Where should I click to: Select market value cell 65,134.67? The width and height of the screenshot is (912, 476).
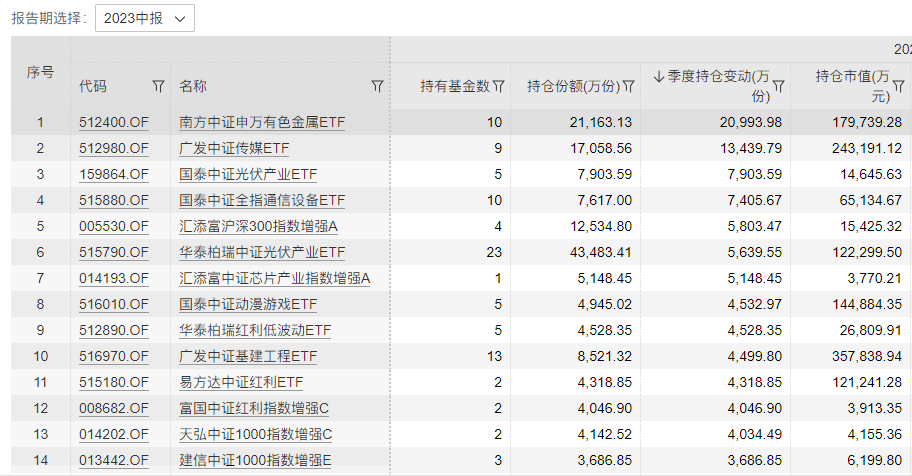coord(870,200)
